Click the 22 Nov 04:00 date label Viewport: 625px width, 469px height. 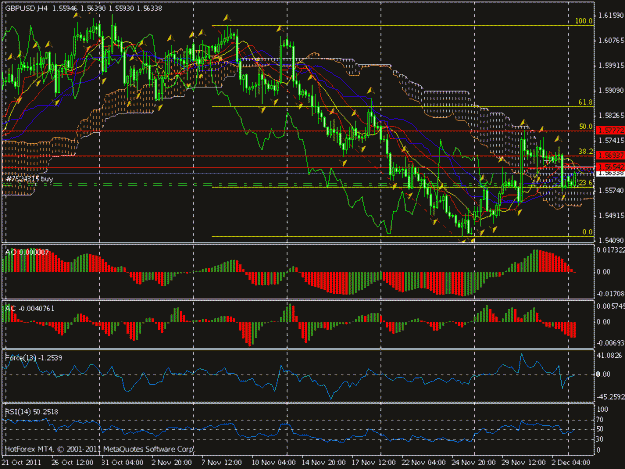(x=423, y=462)
